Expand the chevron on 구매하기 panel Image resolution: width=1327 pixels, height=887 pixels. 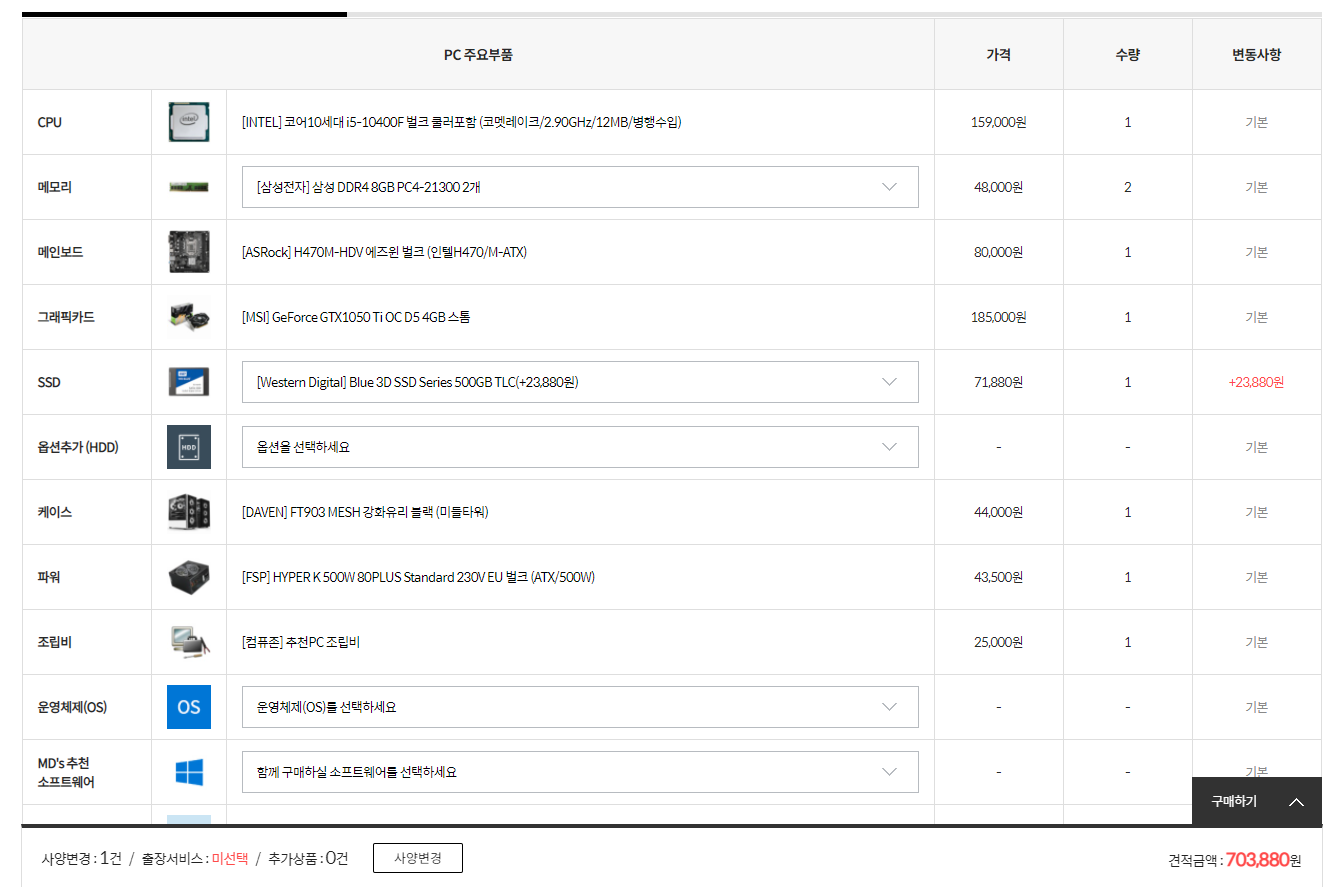1297,802
